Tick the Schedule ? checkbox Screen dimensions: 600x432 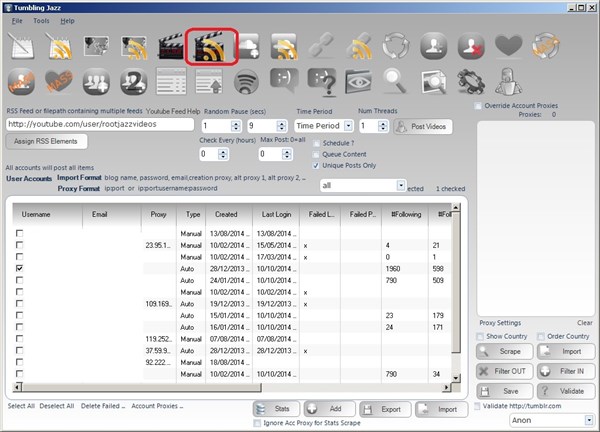coord(316,143)
